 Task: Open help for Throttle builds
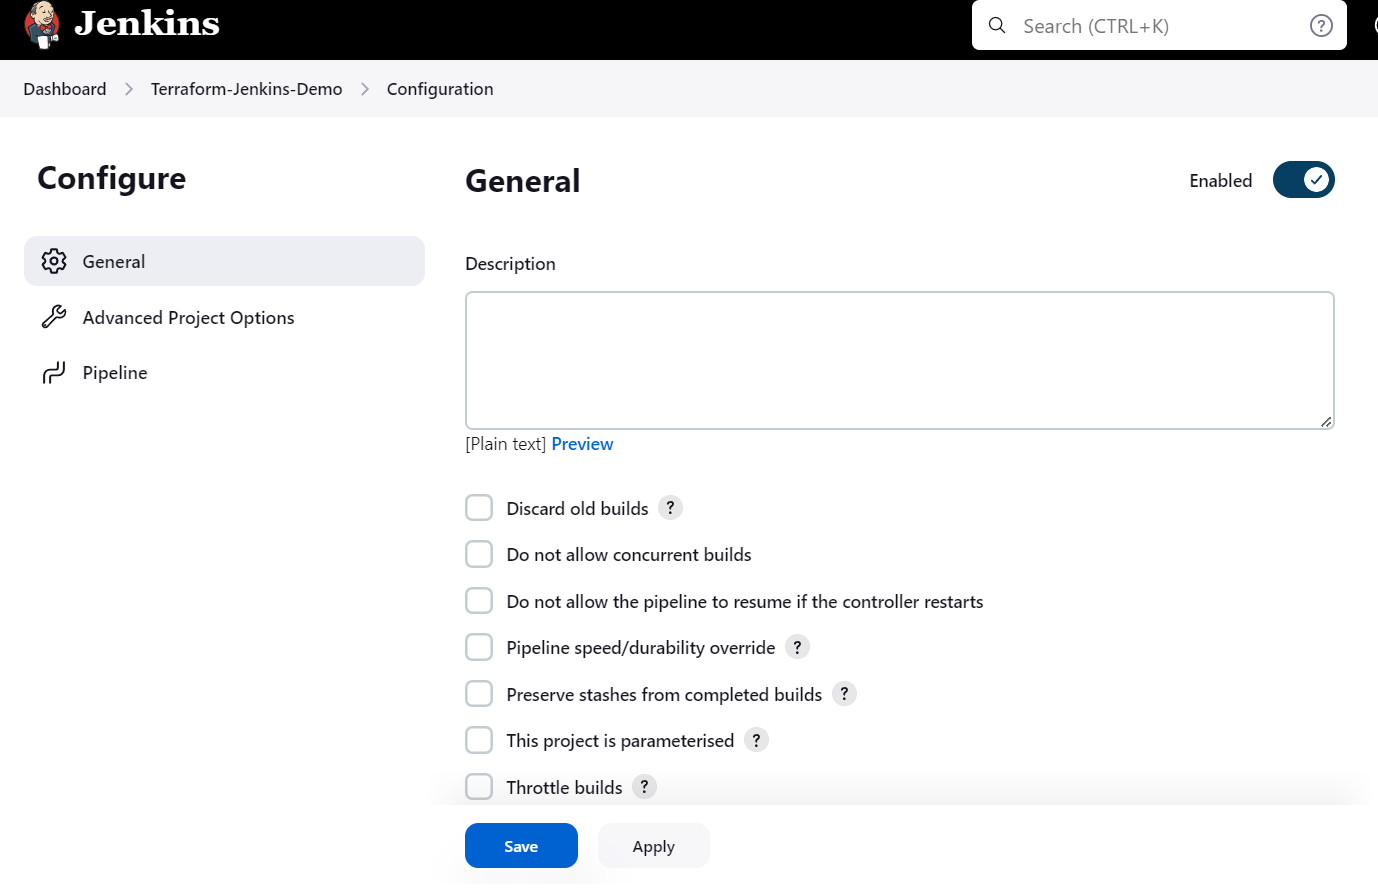(x=644, y=787)
